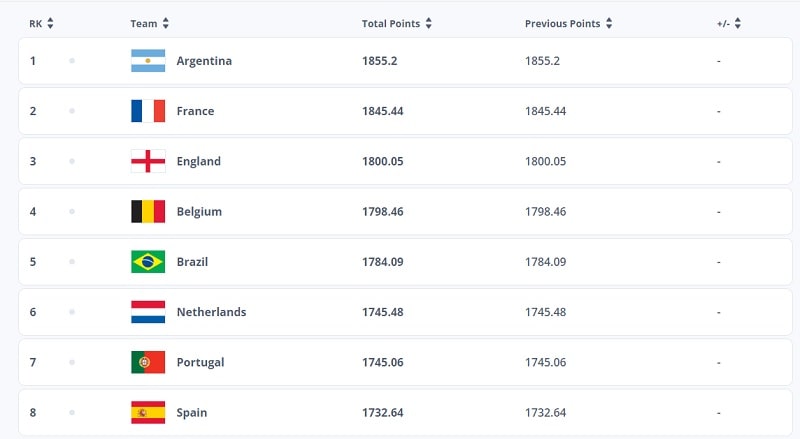Sort by Previous Points column
Viewport: 800px width, 439px height.
(x=608, y=23)
